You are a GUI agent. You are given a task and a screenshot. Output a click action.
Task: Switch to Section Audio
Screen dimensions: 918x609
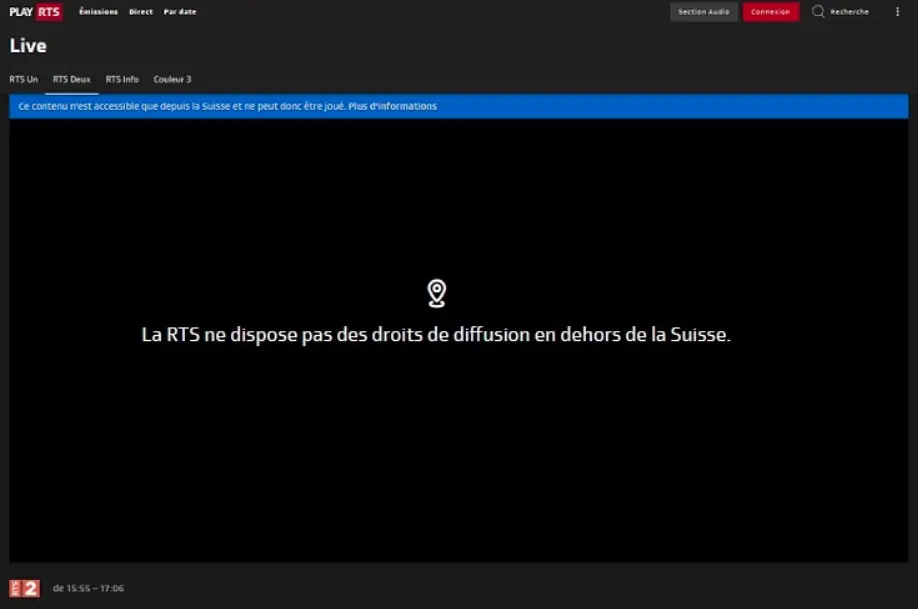704,12
